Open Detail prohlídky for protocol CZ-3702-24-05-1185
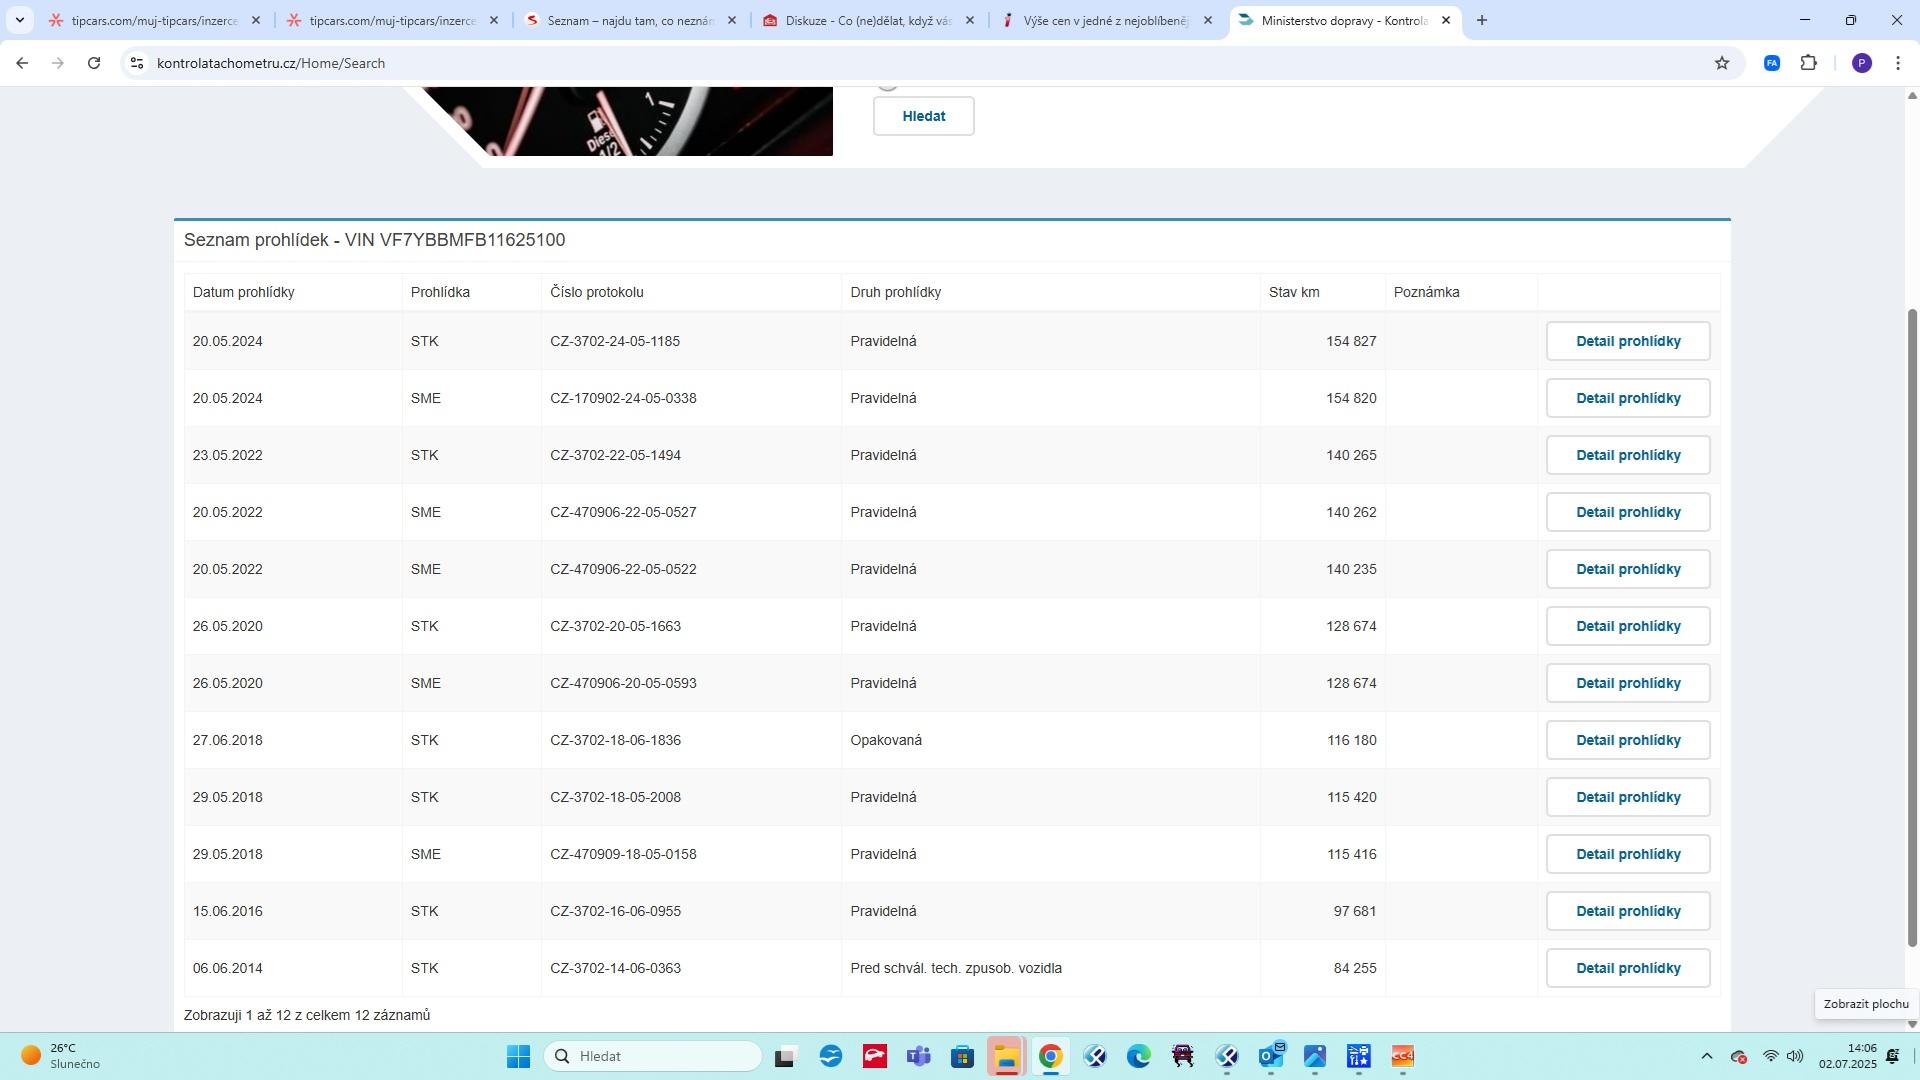 (1627, 341)
